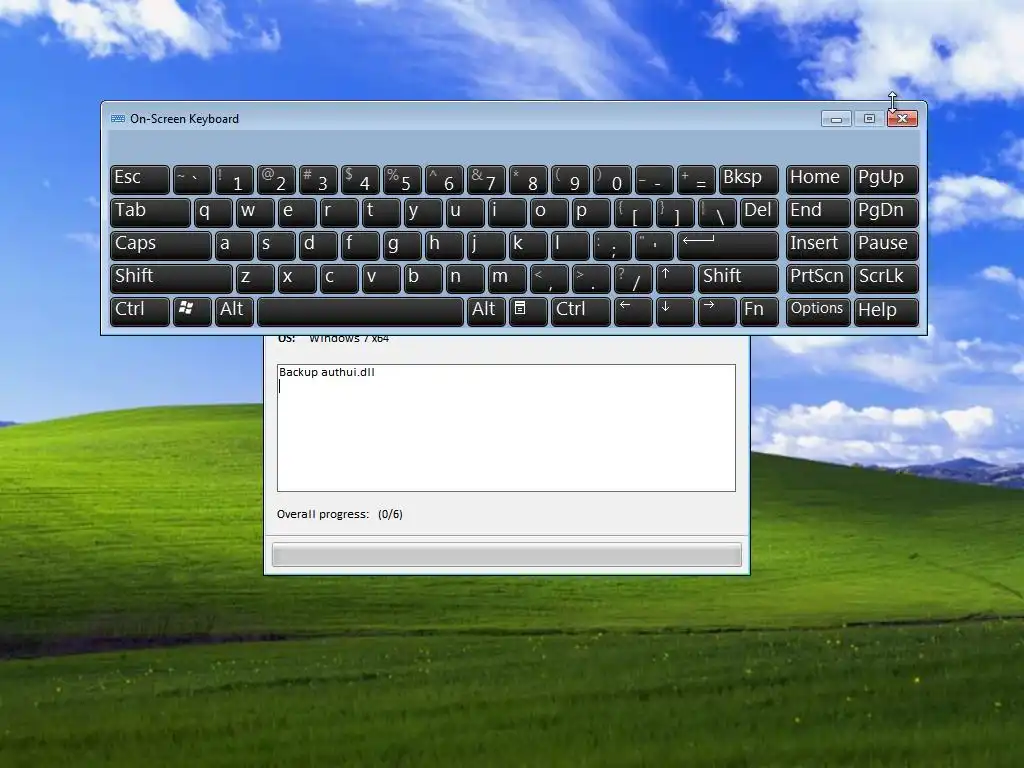Toggle the right Ctrl key

click(x=581, y=311)
